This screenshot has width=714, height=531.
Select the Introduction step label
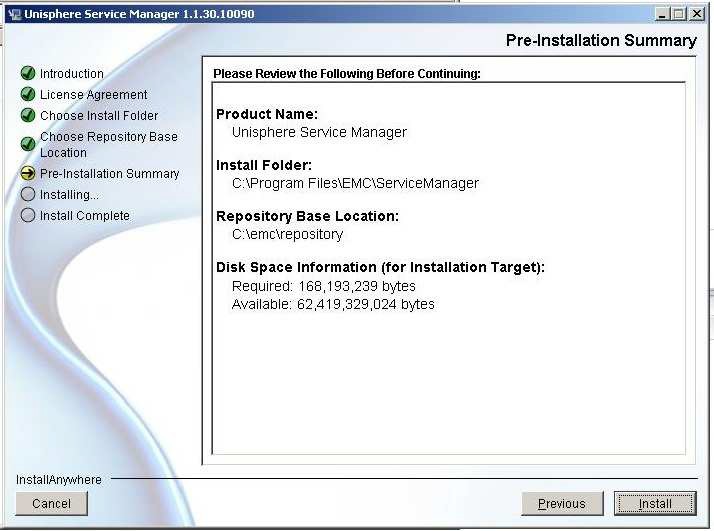[72, 73]
